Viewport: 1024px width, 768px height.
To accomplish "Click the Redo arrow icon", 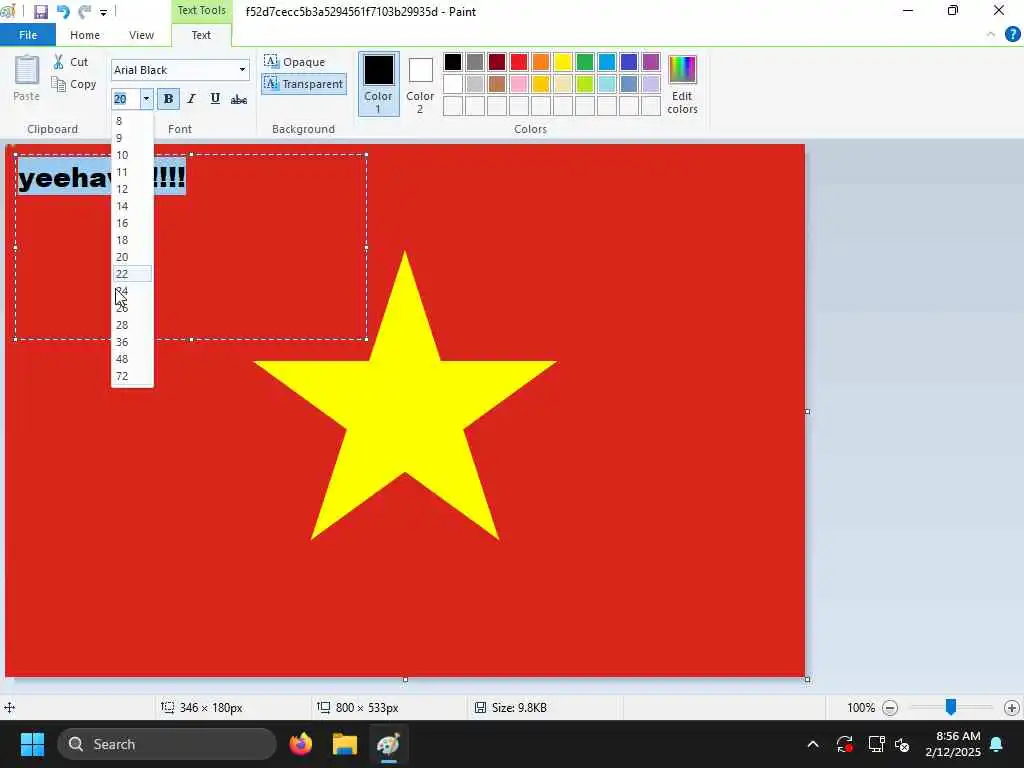I will point(85,12).
